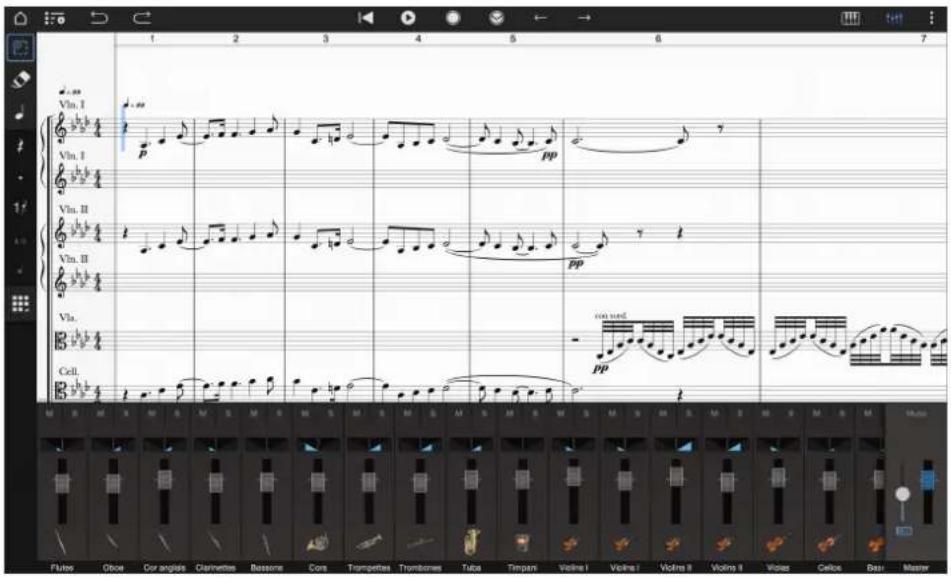
Task: Click the 'Master' channel label
Action: (916, 568)
